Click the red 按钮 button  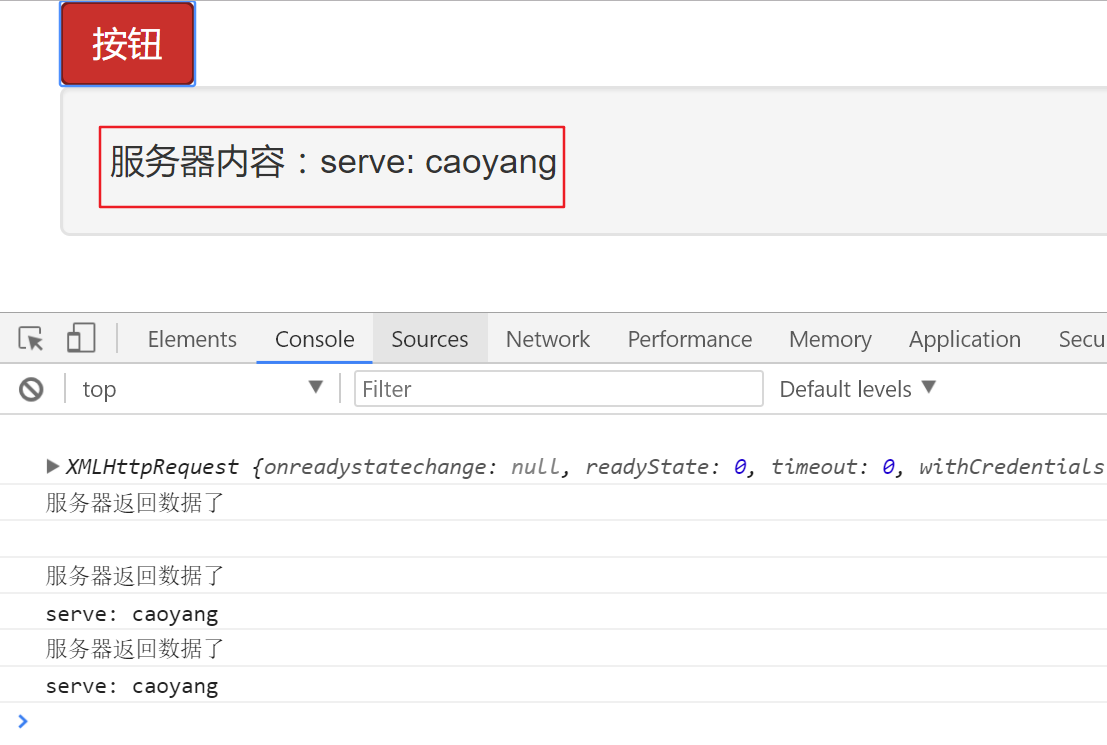127,44
